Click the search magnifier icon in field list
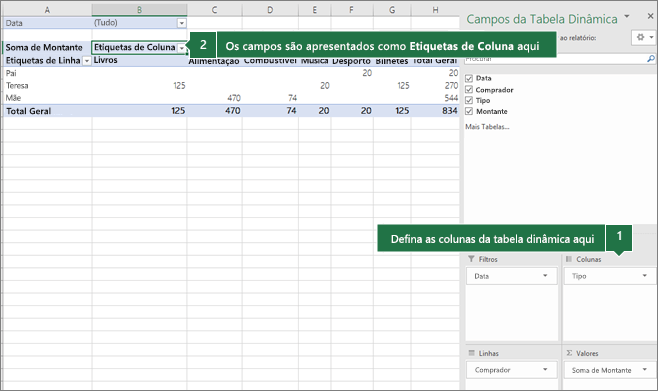The width and height of the screenshot is (658, 391). 651,59
